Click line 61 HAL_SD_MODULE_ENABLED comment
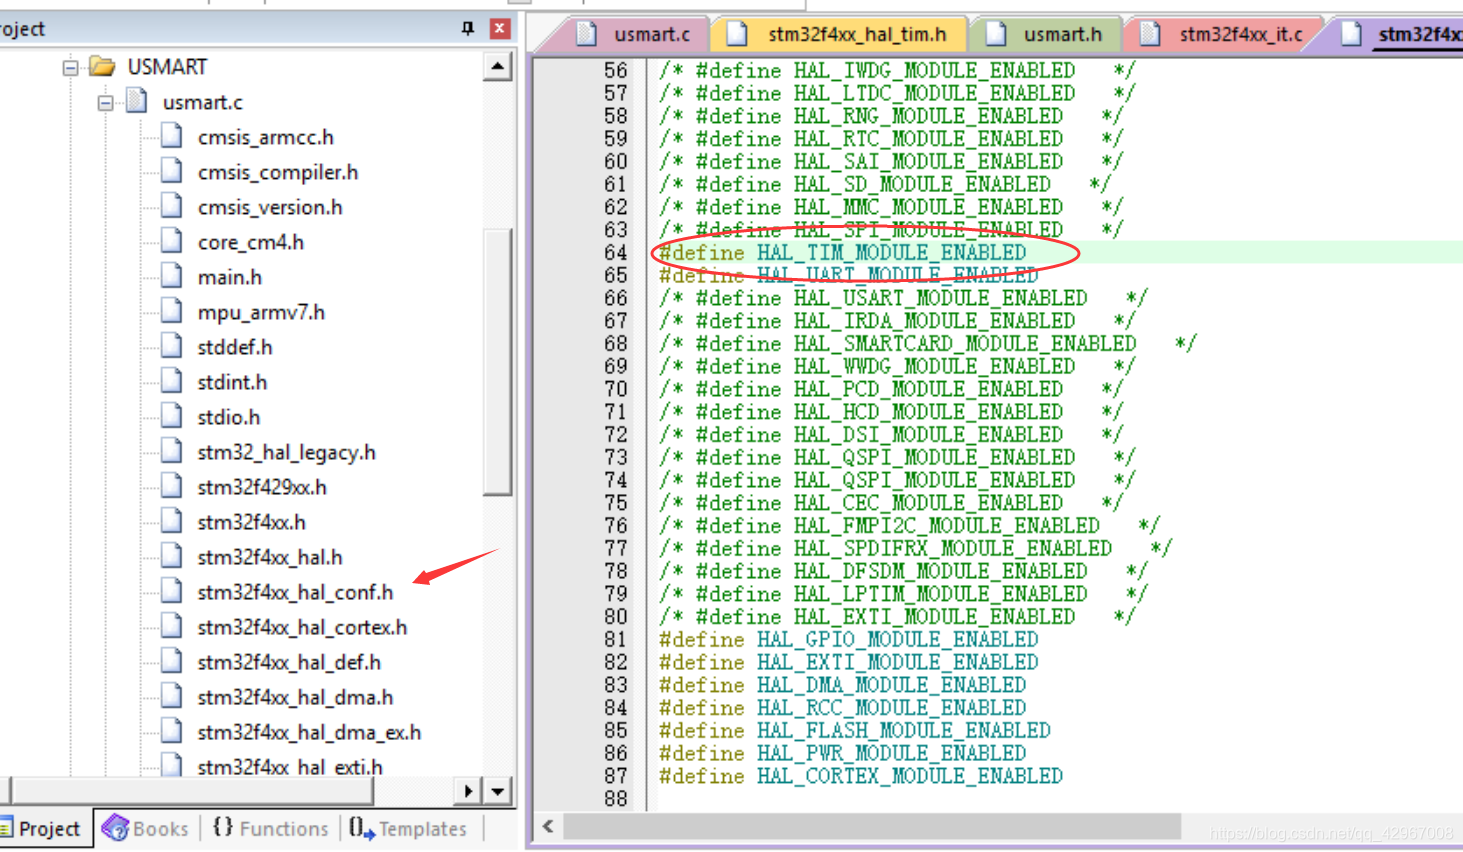The width and height of the screenshot is (1463, 852). [884, 185]
